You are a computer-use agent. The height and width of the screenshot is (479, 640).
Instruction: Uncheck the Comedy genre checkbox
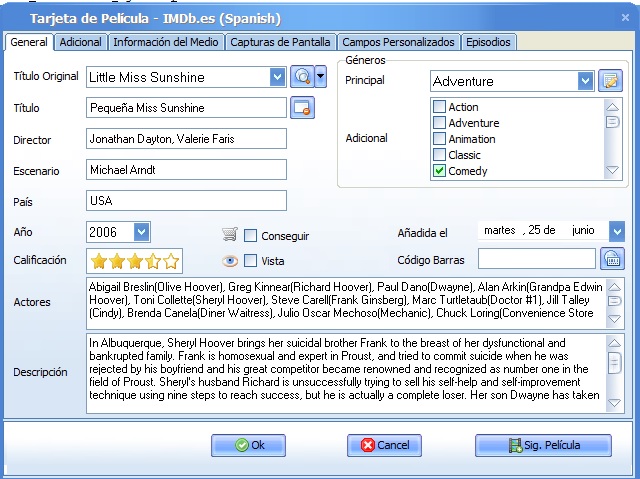[439, 171]
